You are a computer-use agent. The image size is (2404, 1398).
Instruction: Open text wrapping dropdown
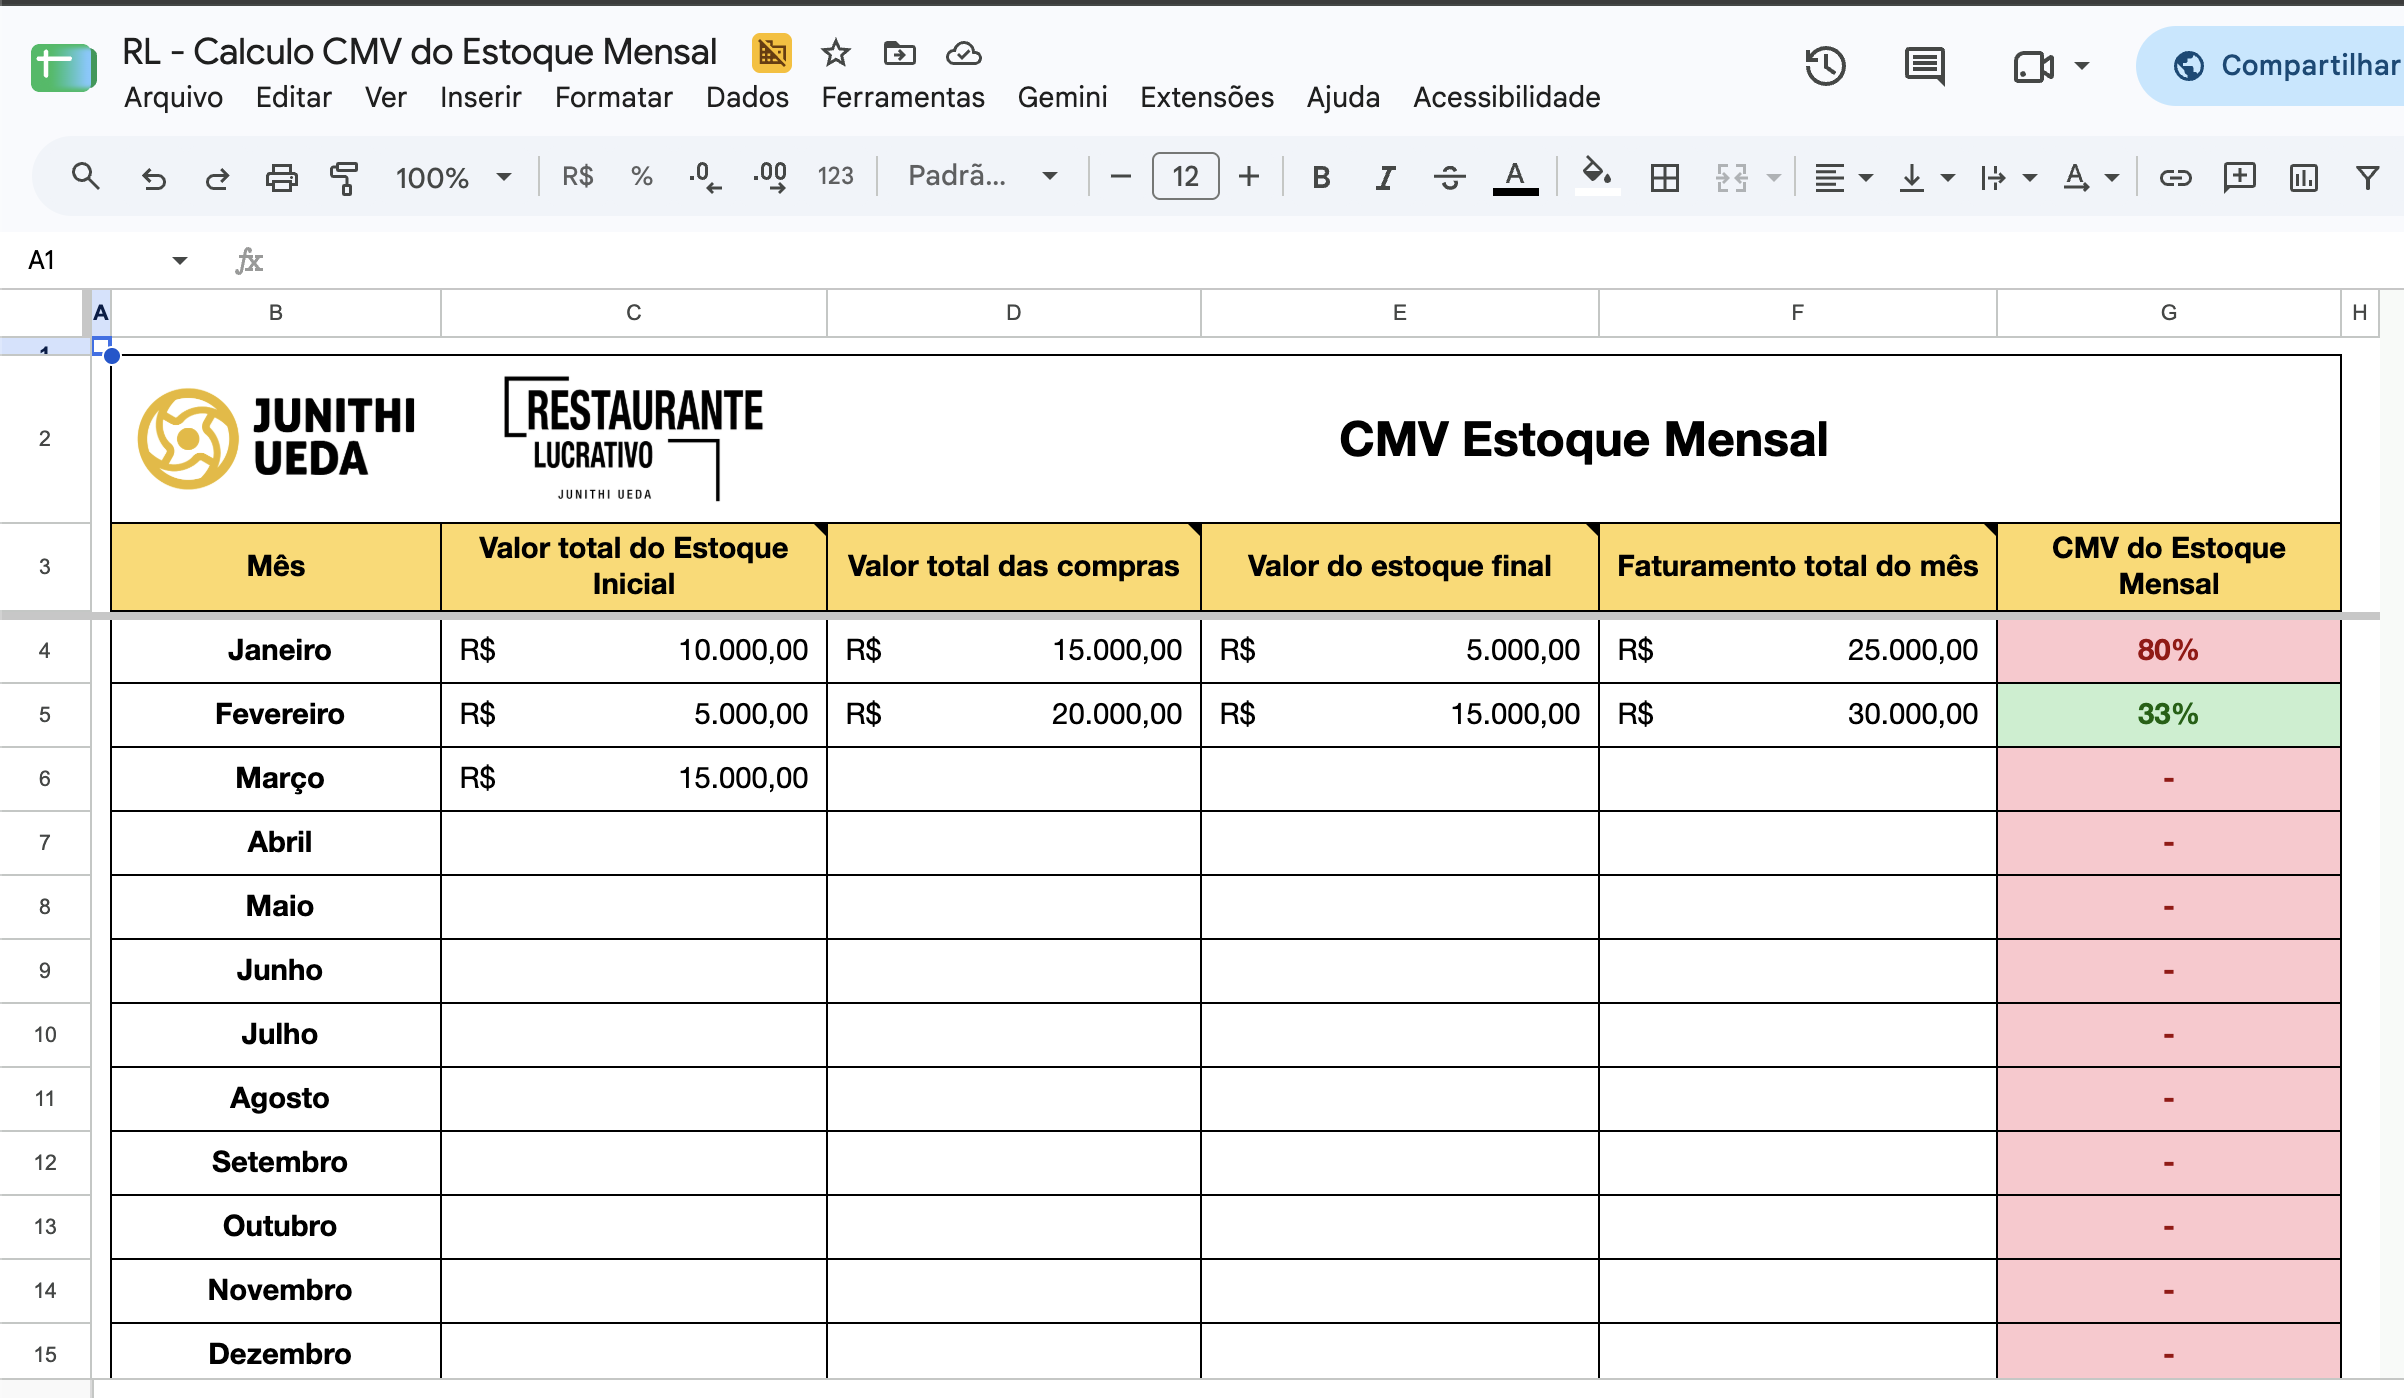[2008, 177]
